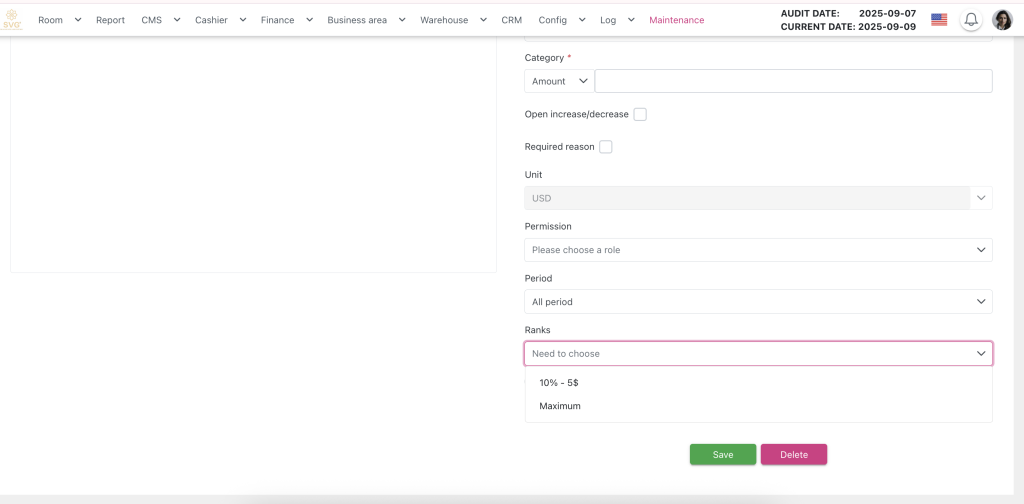Open the Period dropdown
The image size is (1024, 504).
click(x=758, y=301)
